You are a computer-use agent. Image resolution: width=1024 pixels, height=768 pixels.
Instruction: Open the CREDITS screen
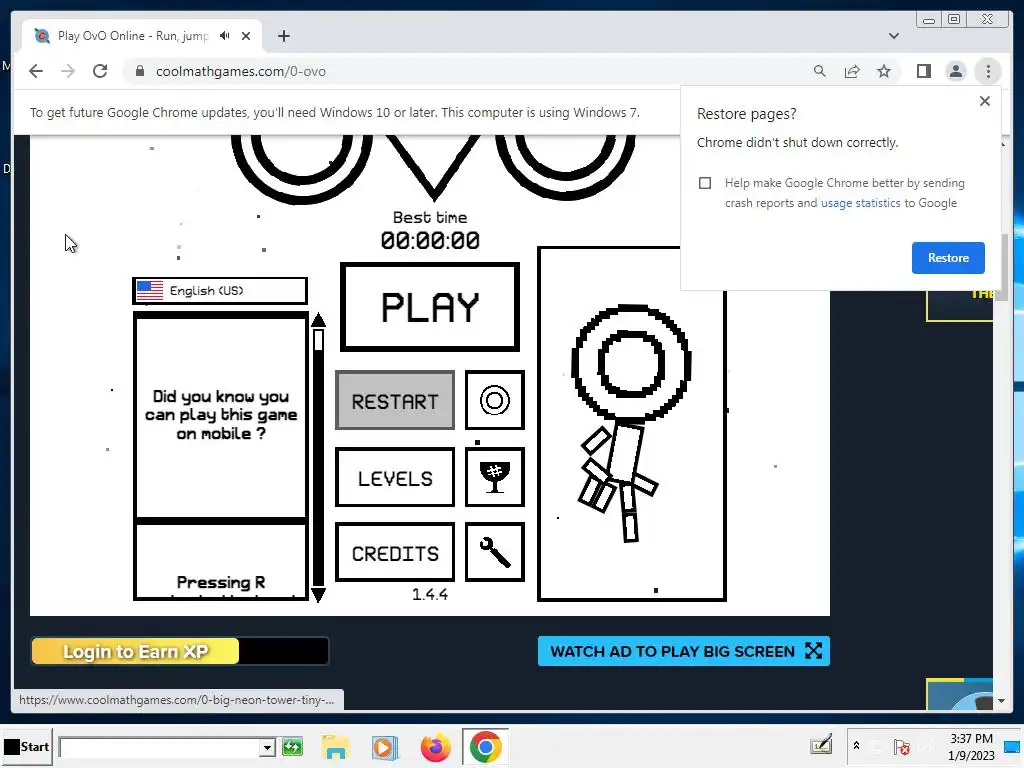pyautogui.click(x=394, y=552)
